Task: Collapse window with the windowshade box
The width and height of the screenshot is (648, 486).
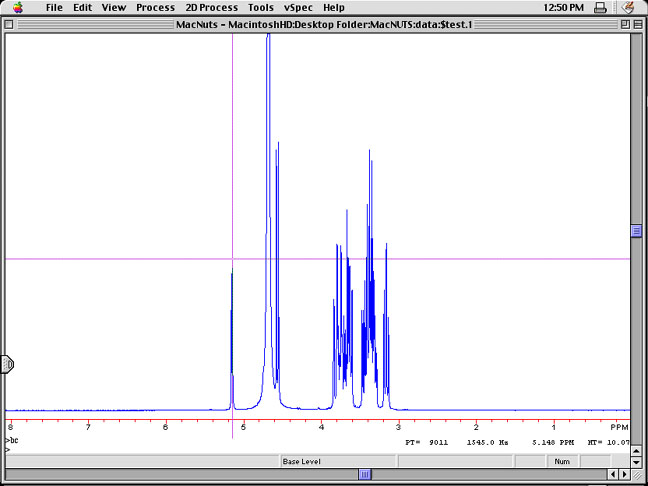Action: 638,23
